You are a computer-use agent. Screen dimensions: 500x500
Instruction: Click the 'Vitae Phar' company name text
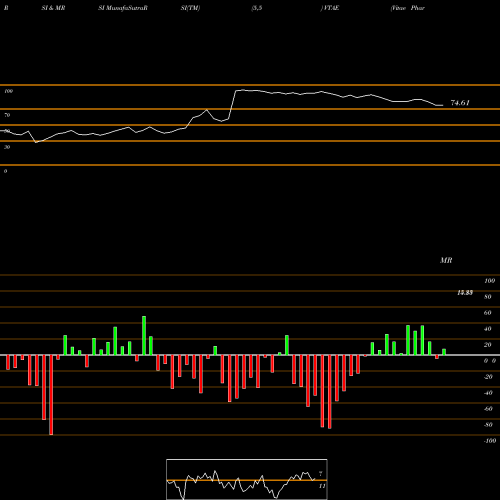click(x=408, y=8)
